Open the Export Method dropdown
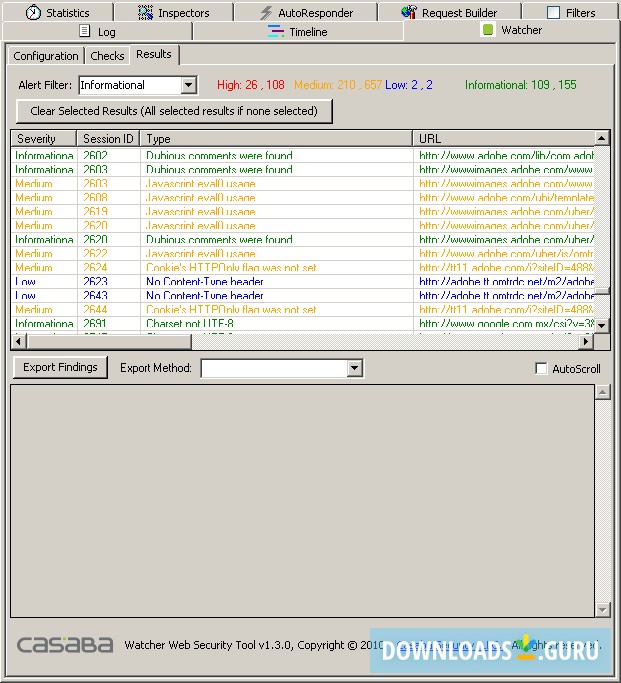The width and height of the screenshot is (621, 683). tap(354, 368)
